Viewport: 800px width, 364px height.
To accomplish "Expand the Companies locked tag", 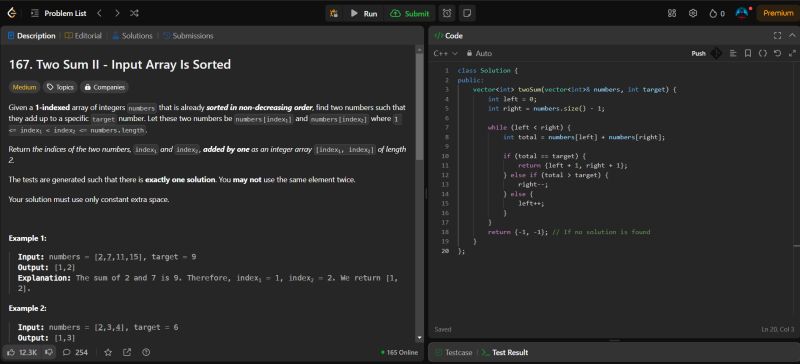I will click(105, 87).
